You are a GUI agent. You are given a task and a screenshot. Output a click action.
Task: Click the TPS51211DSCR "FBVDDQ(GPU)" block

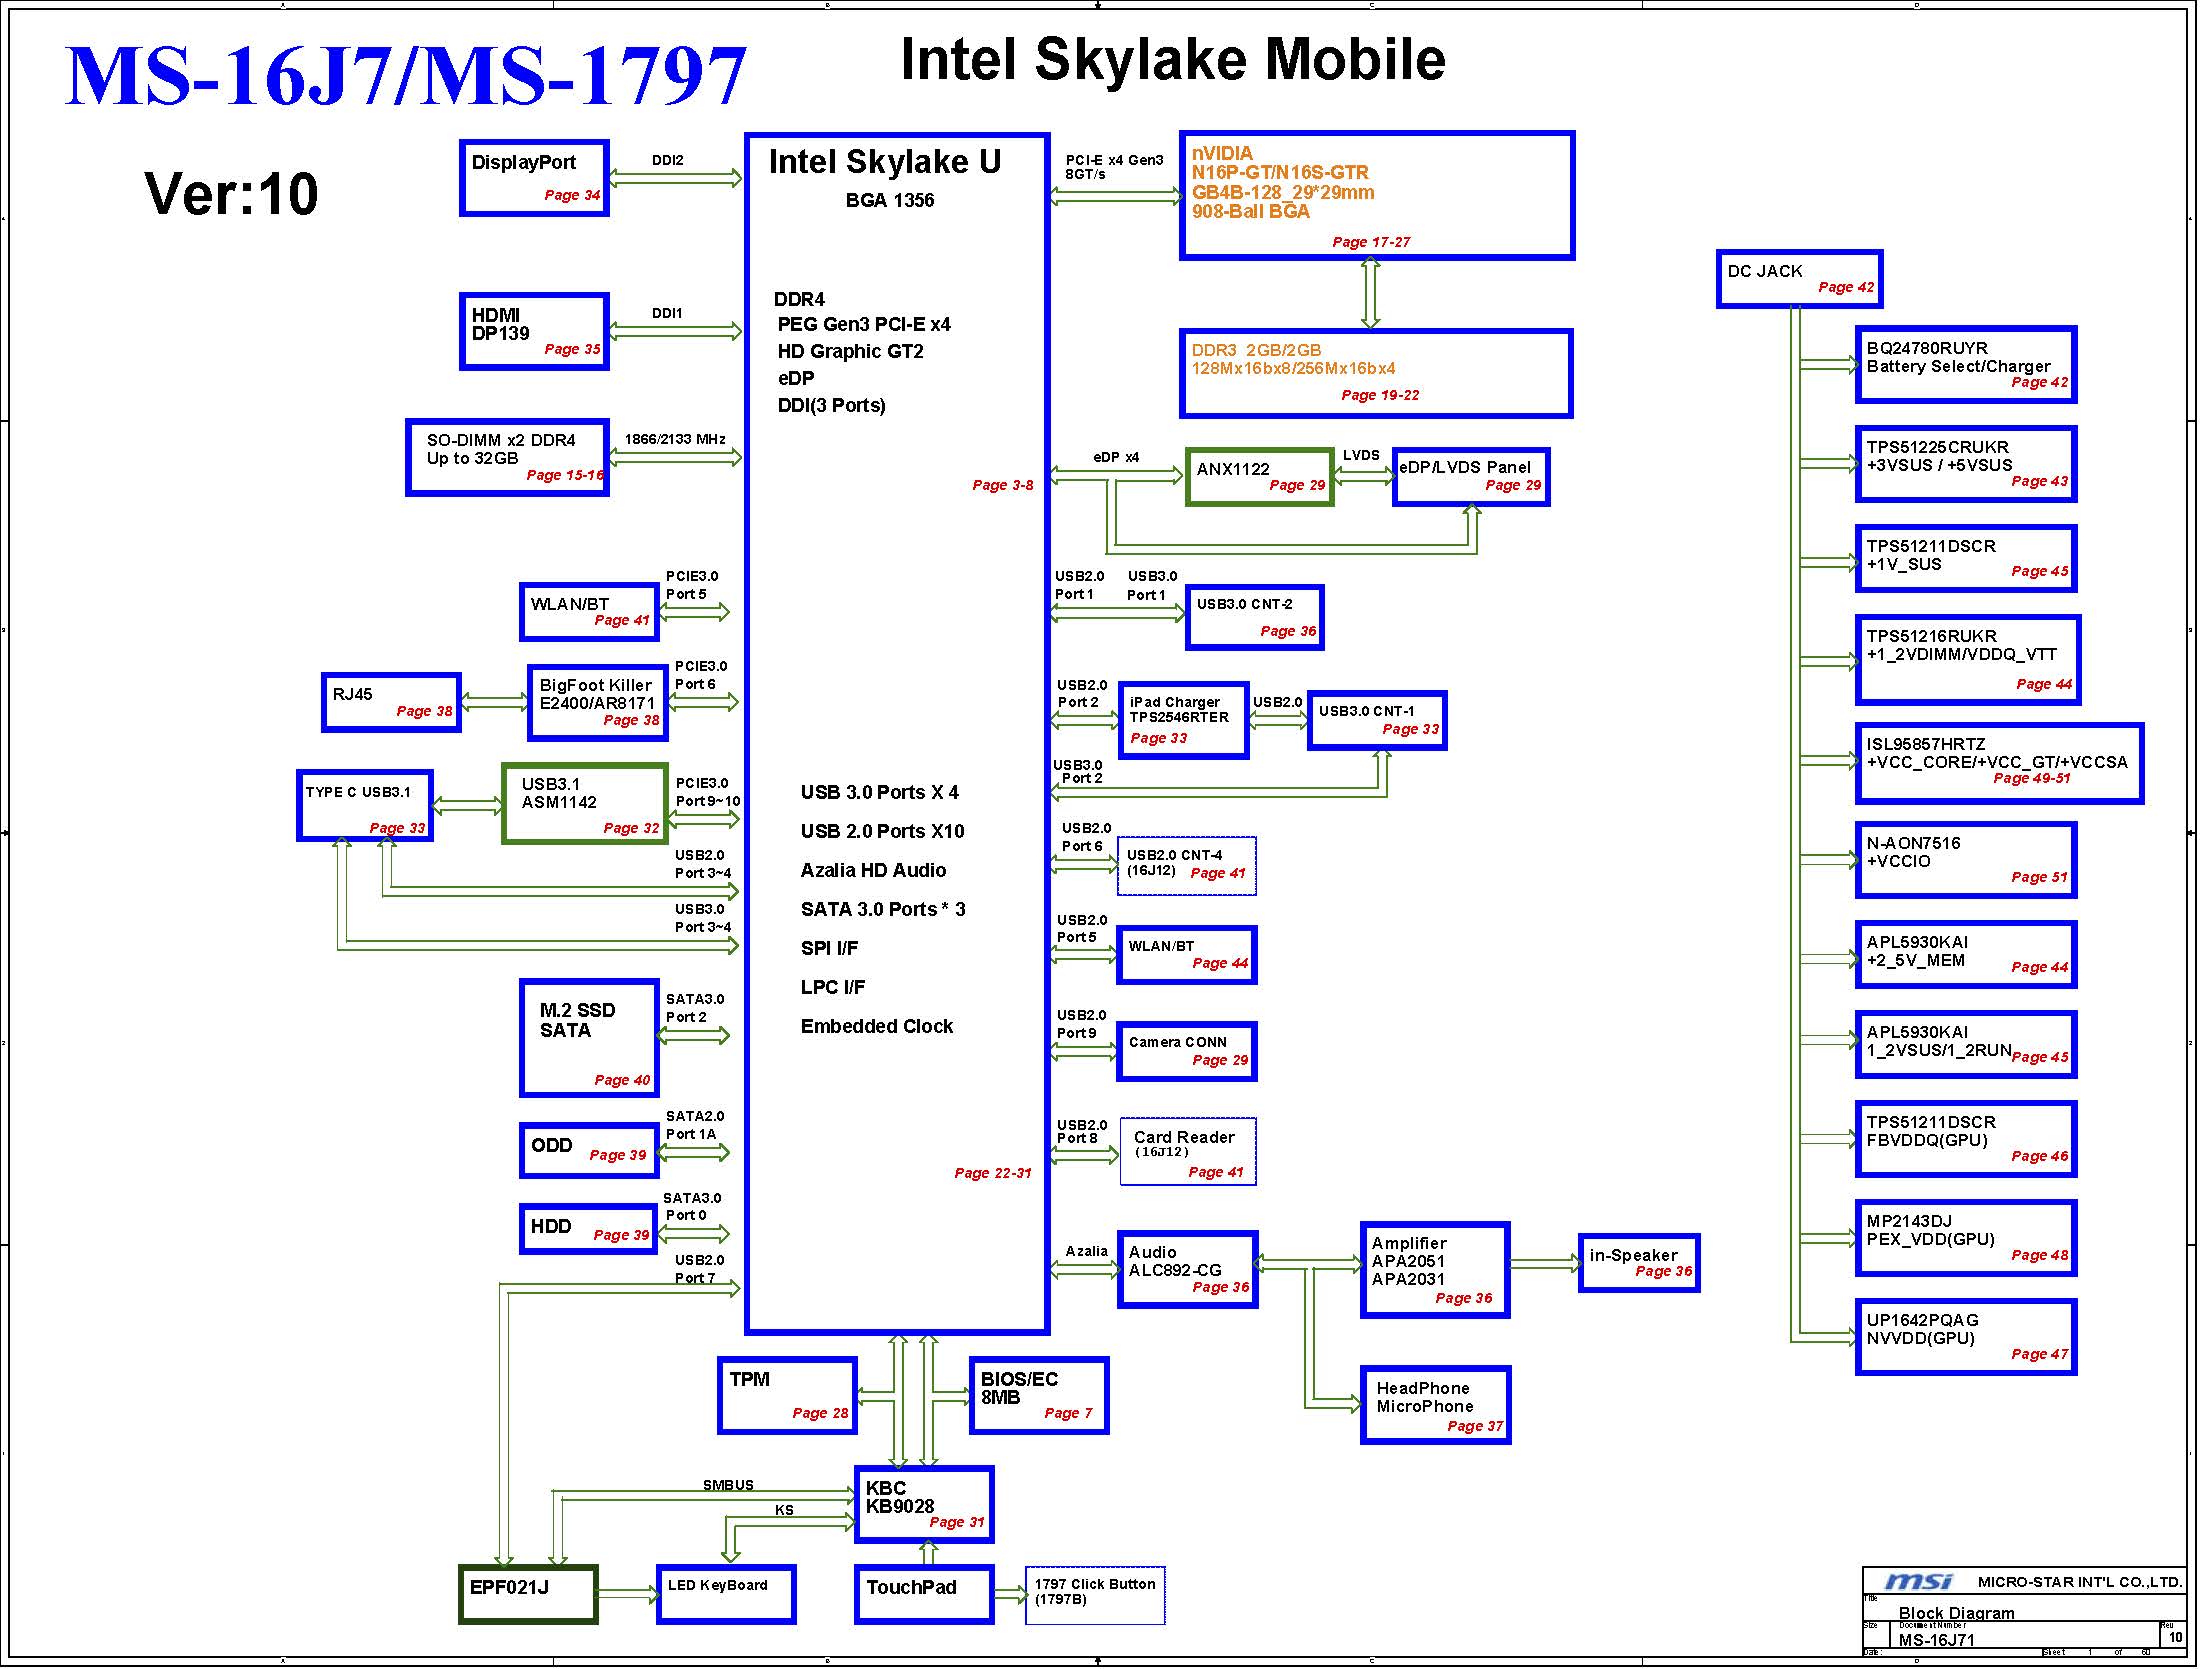[1966, 1139]
